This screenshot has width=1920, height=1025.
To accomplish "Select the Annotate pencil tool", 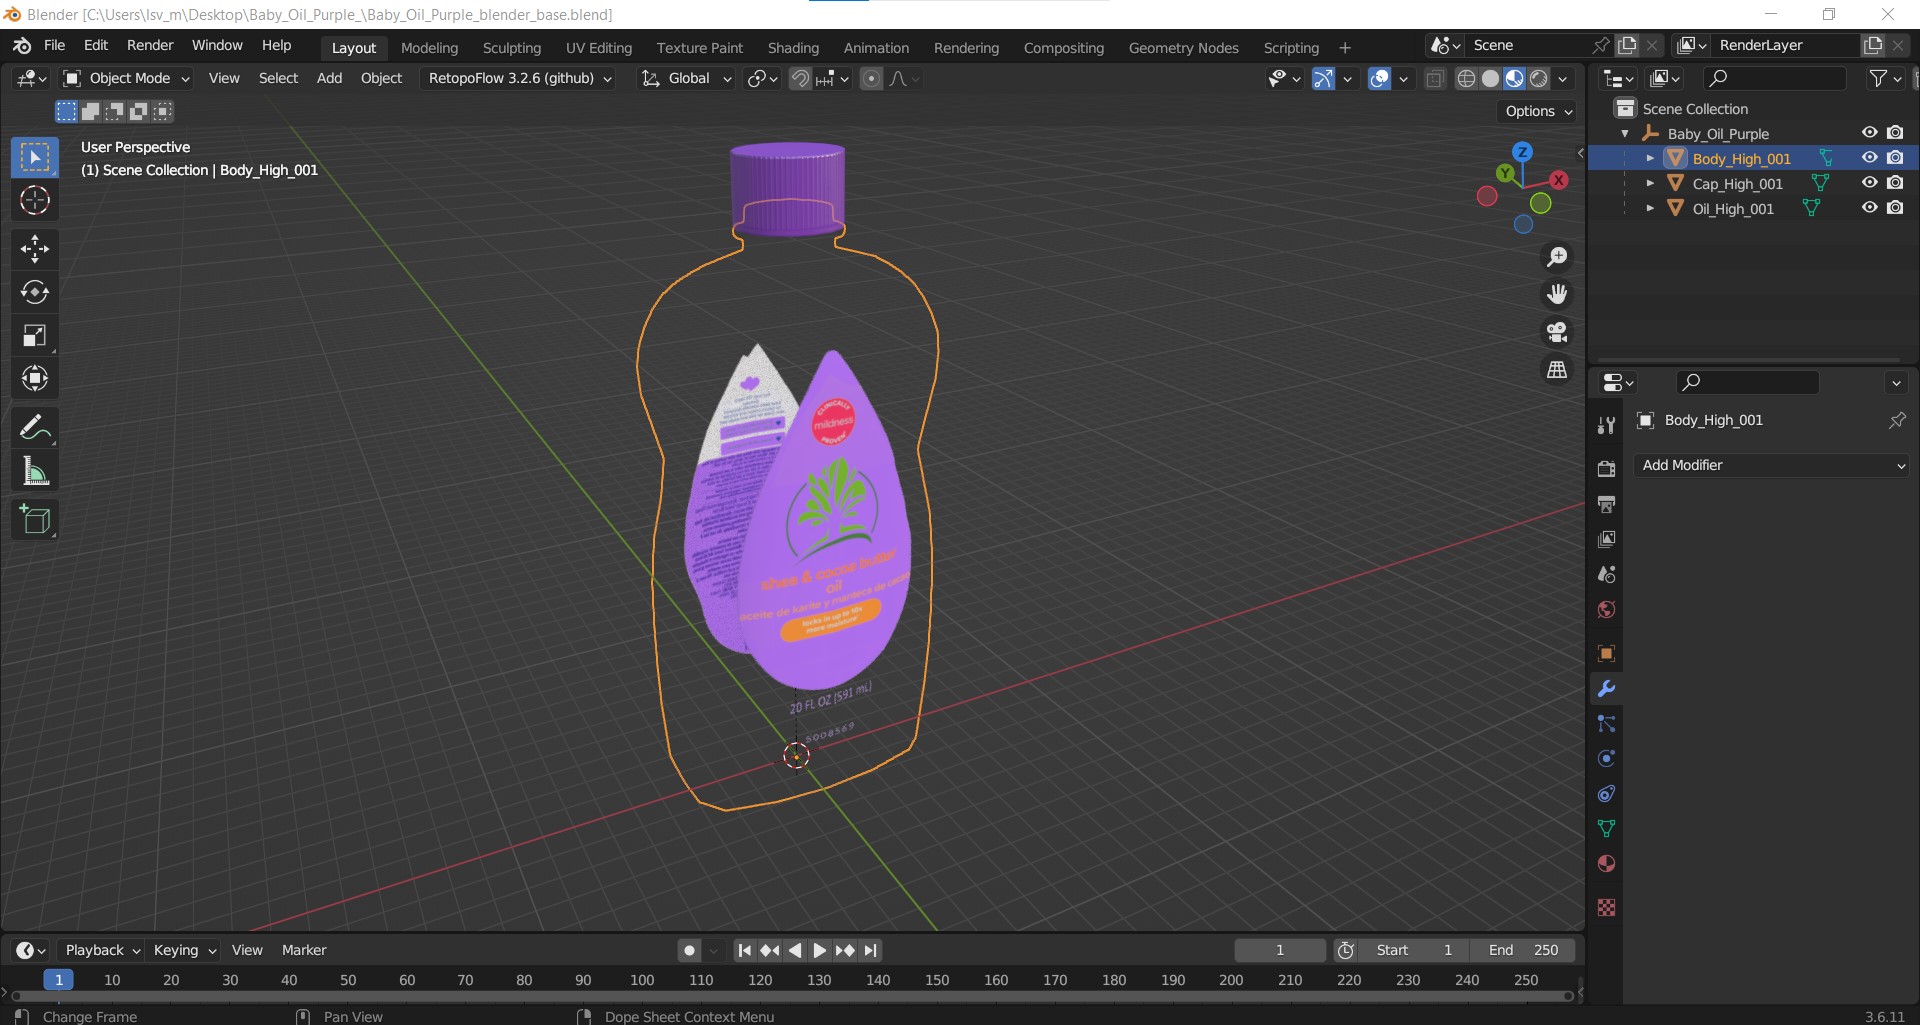I will (35, 428).
